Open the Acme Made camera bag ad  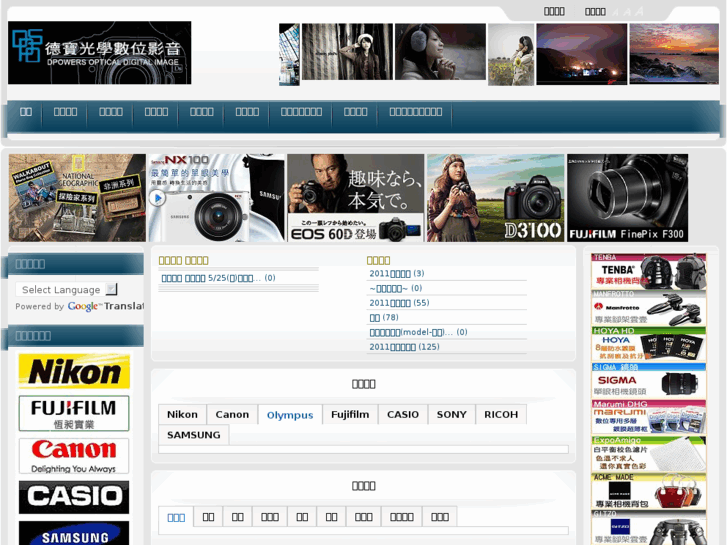click(x=649, y=491)
